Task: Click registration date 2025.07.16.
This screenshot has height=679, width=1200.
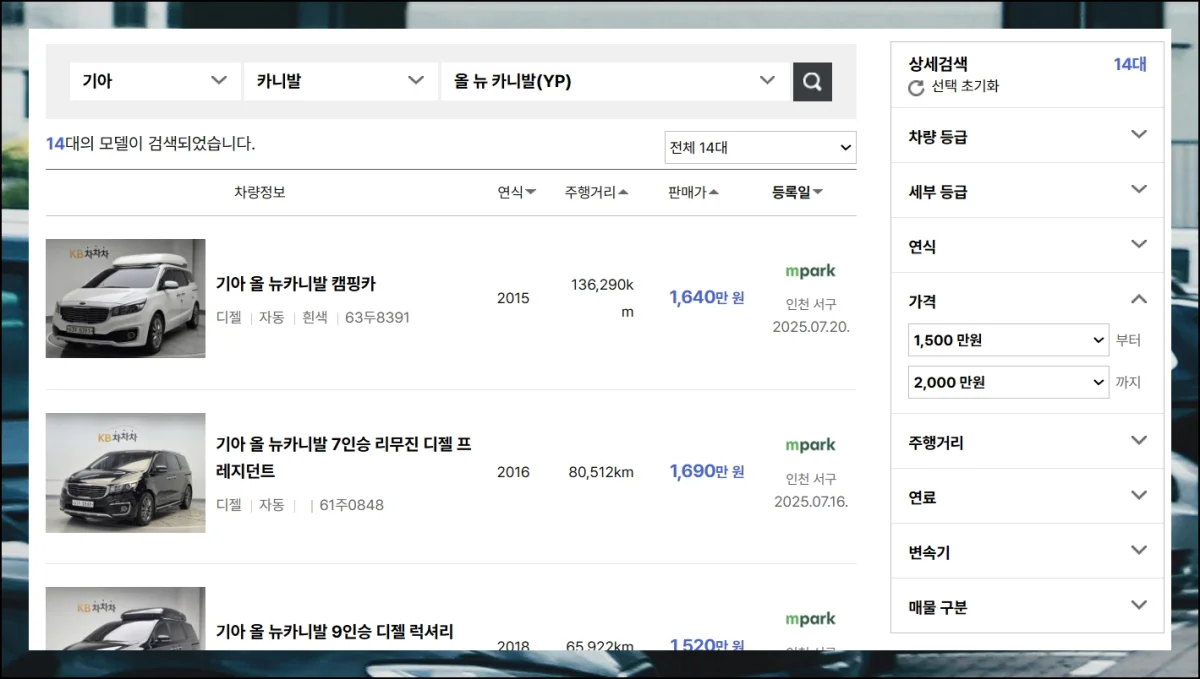Action: (811, 501)
